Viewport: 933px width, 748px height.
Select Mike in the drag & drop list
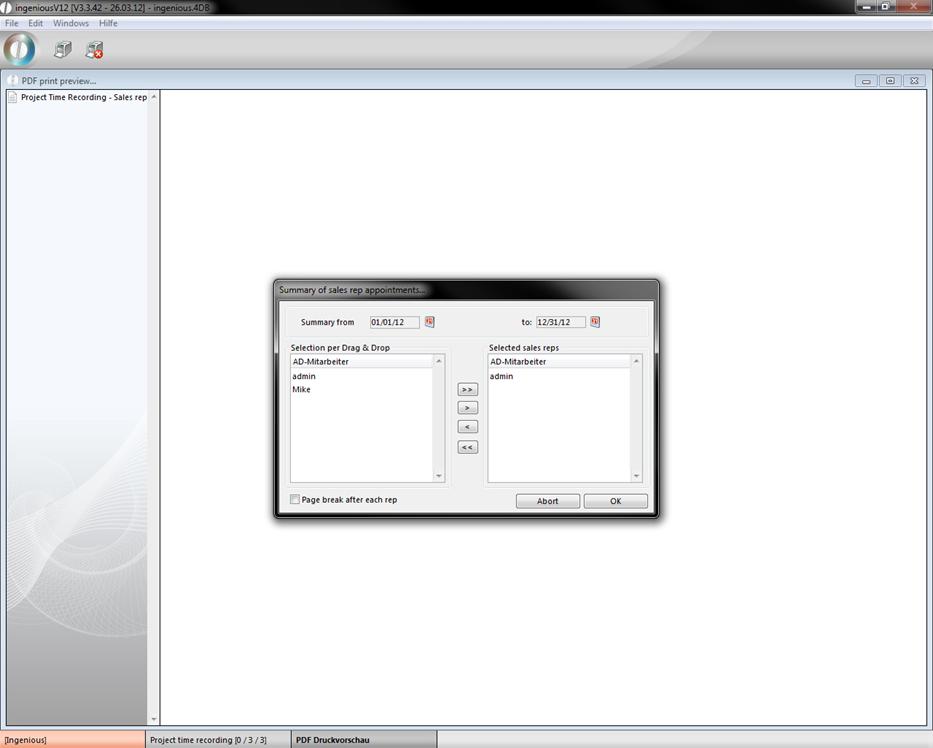pyautogui.click(x=301, y=390)
